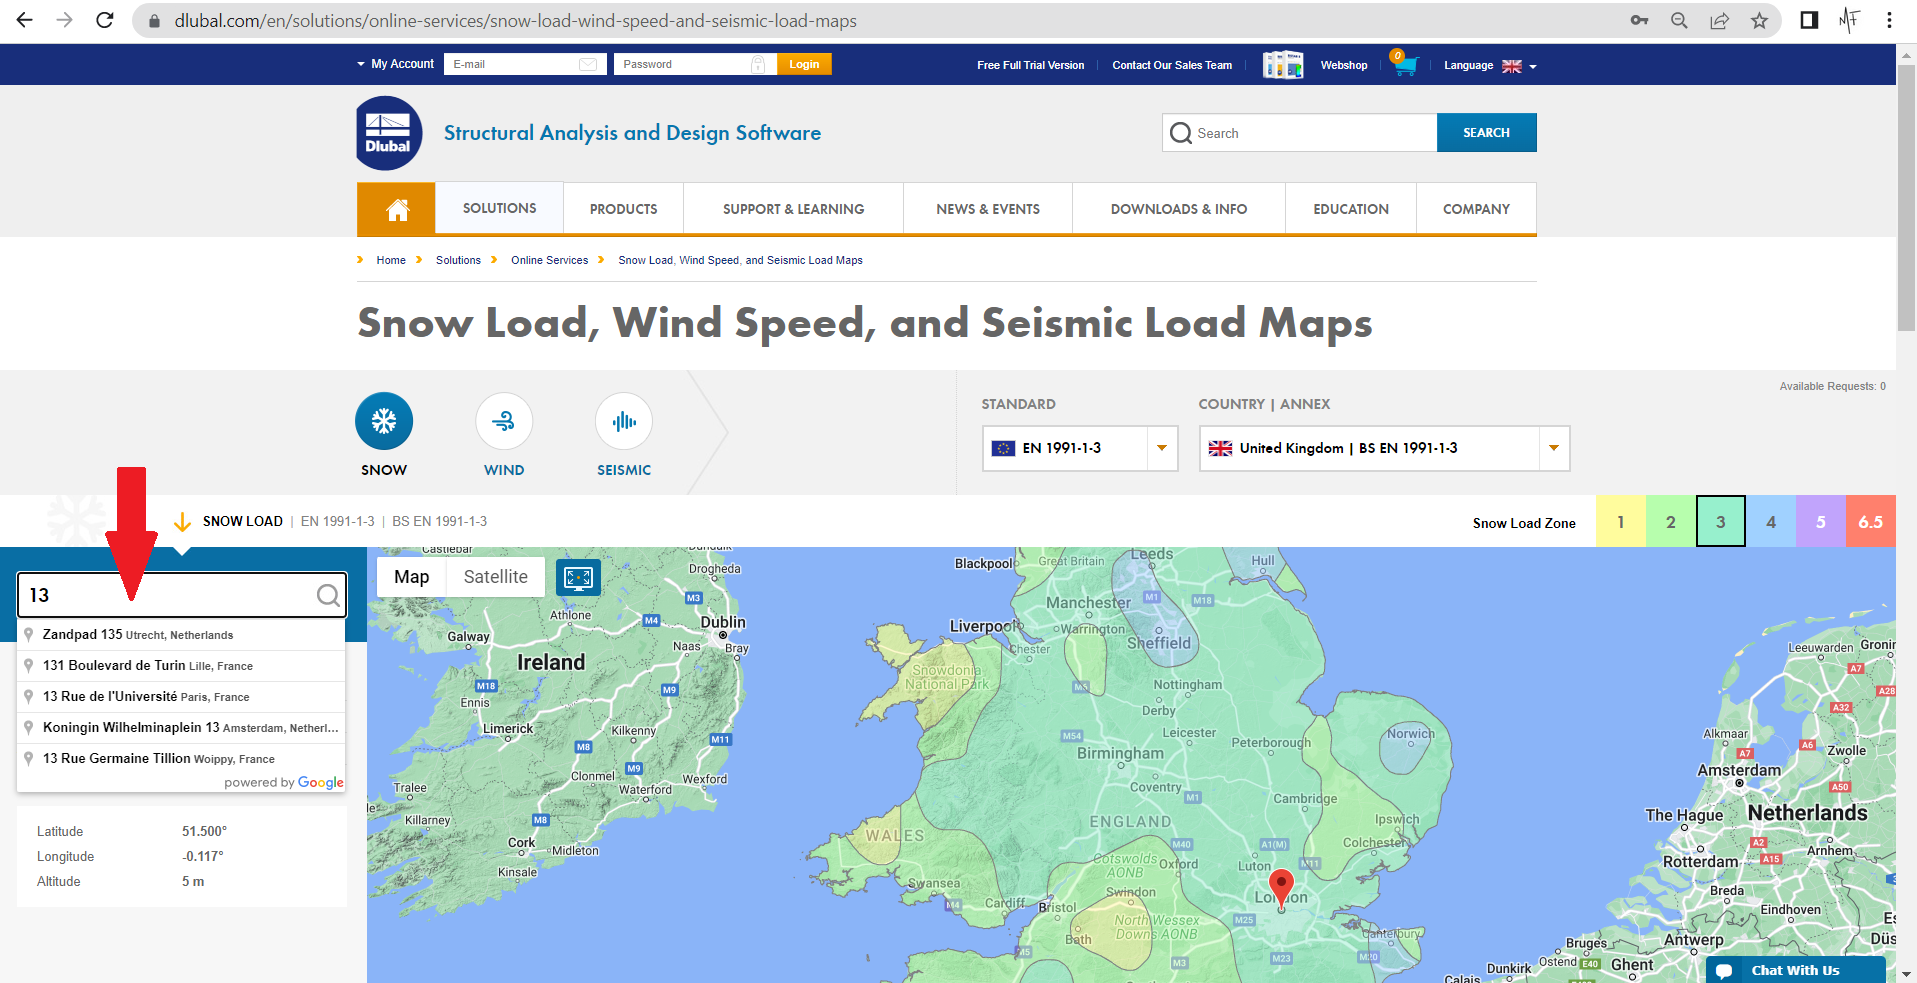The image size is (1917, 983).
Task: Click the magnifier icon in the address search box
Action: coord(327,596)
